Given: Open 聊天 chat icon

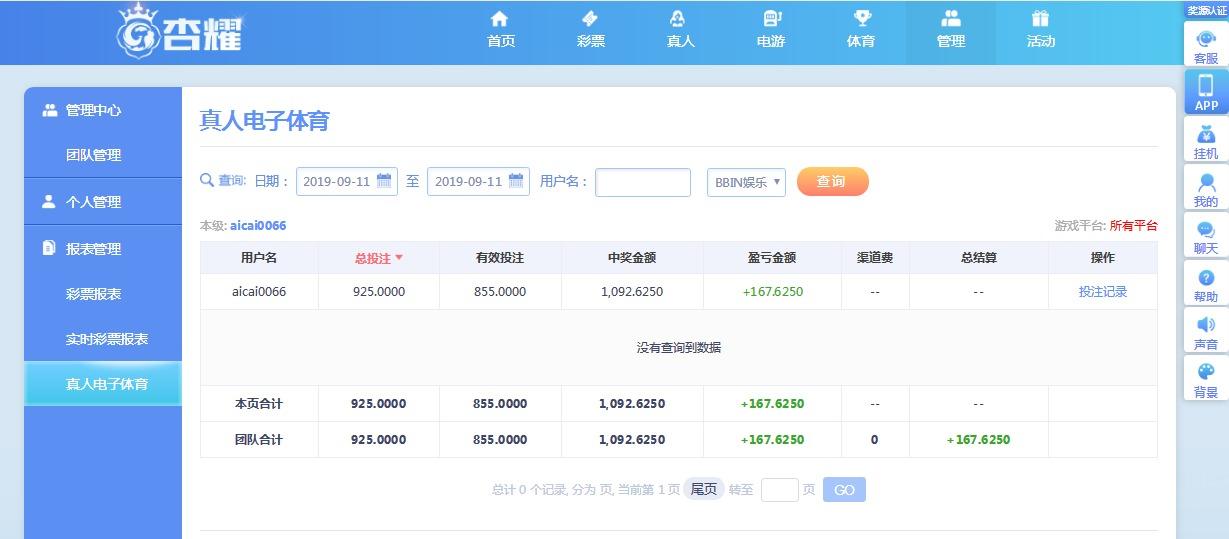Looking at the screenshot, I should coord(1206,235).
